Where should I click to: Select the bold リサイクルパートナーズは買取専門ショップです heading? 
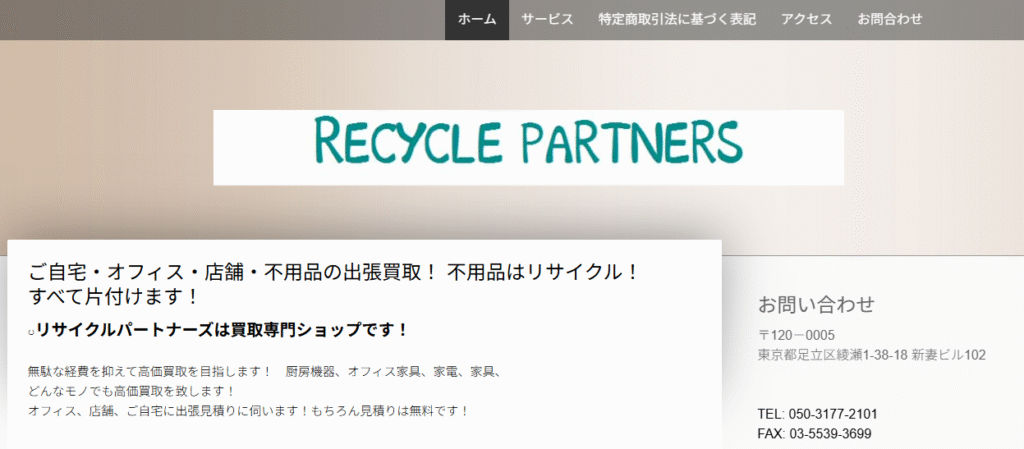pos(222,330)
